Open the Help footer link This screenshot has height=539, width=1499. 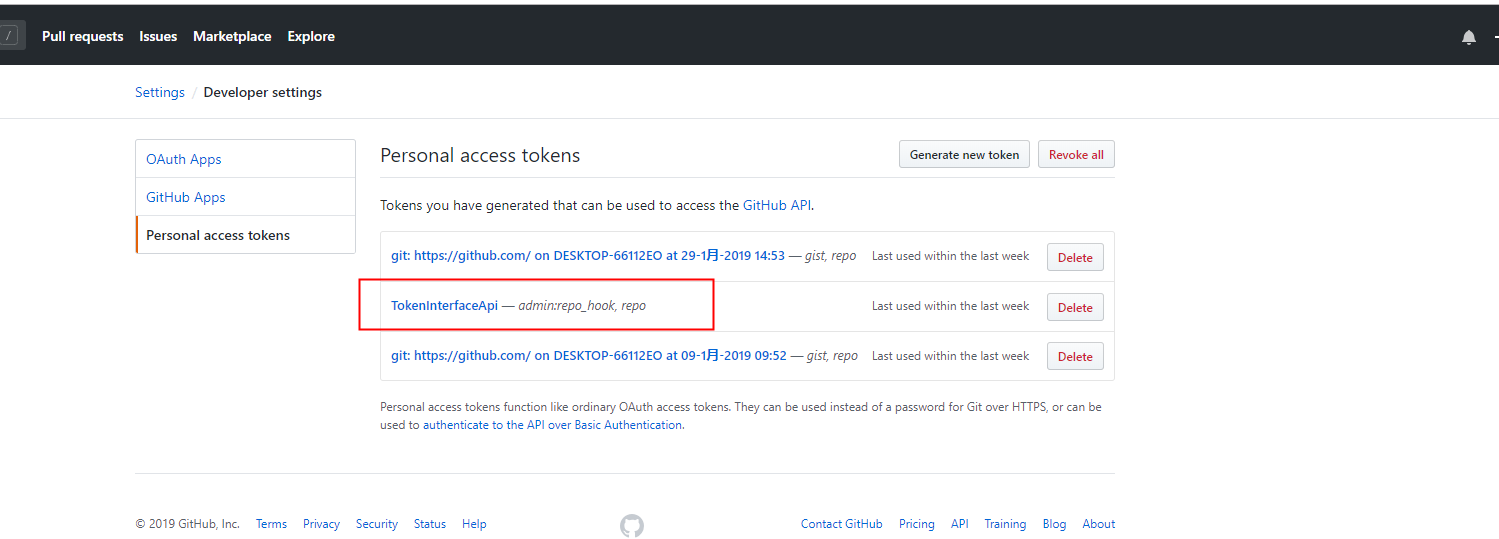pos(474,524)
